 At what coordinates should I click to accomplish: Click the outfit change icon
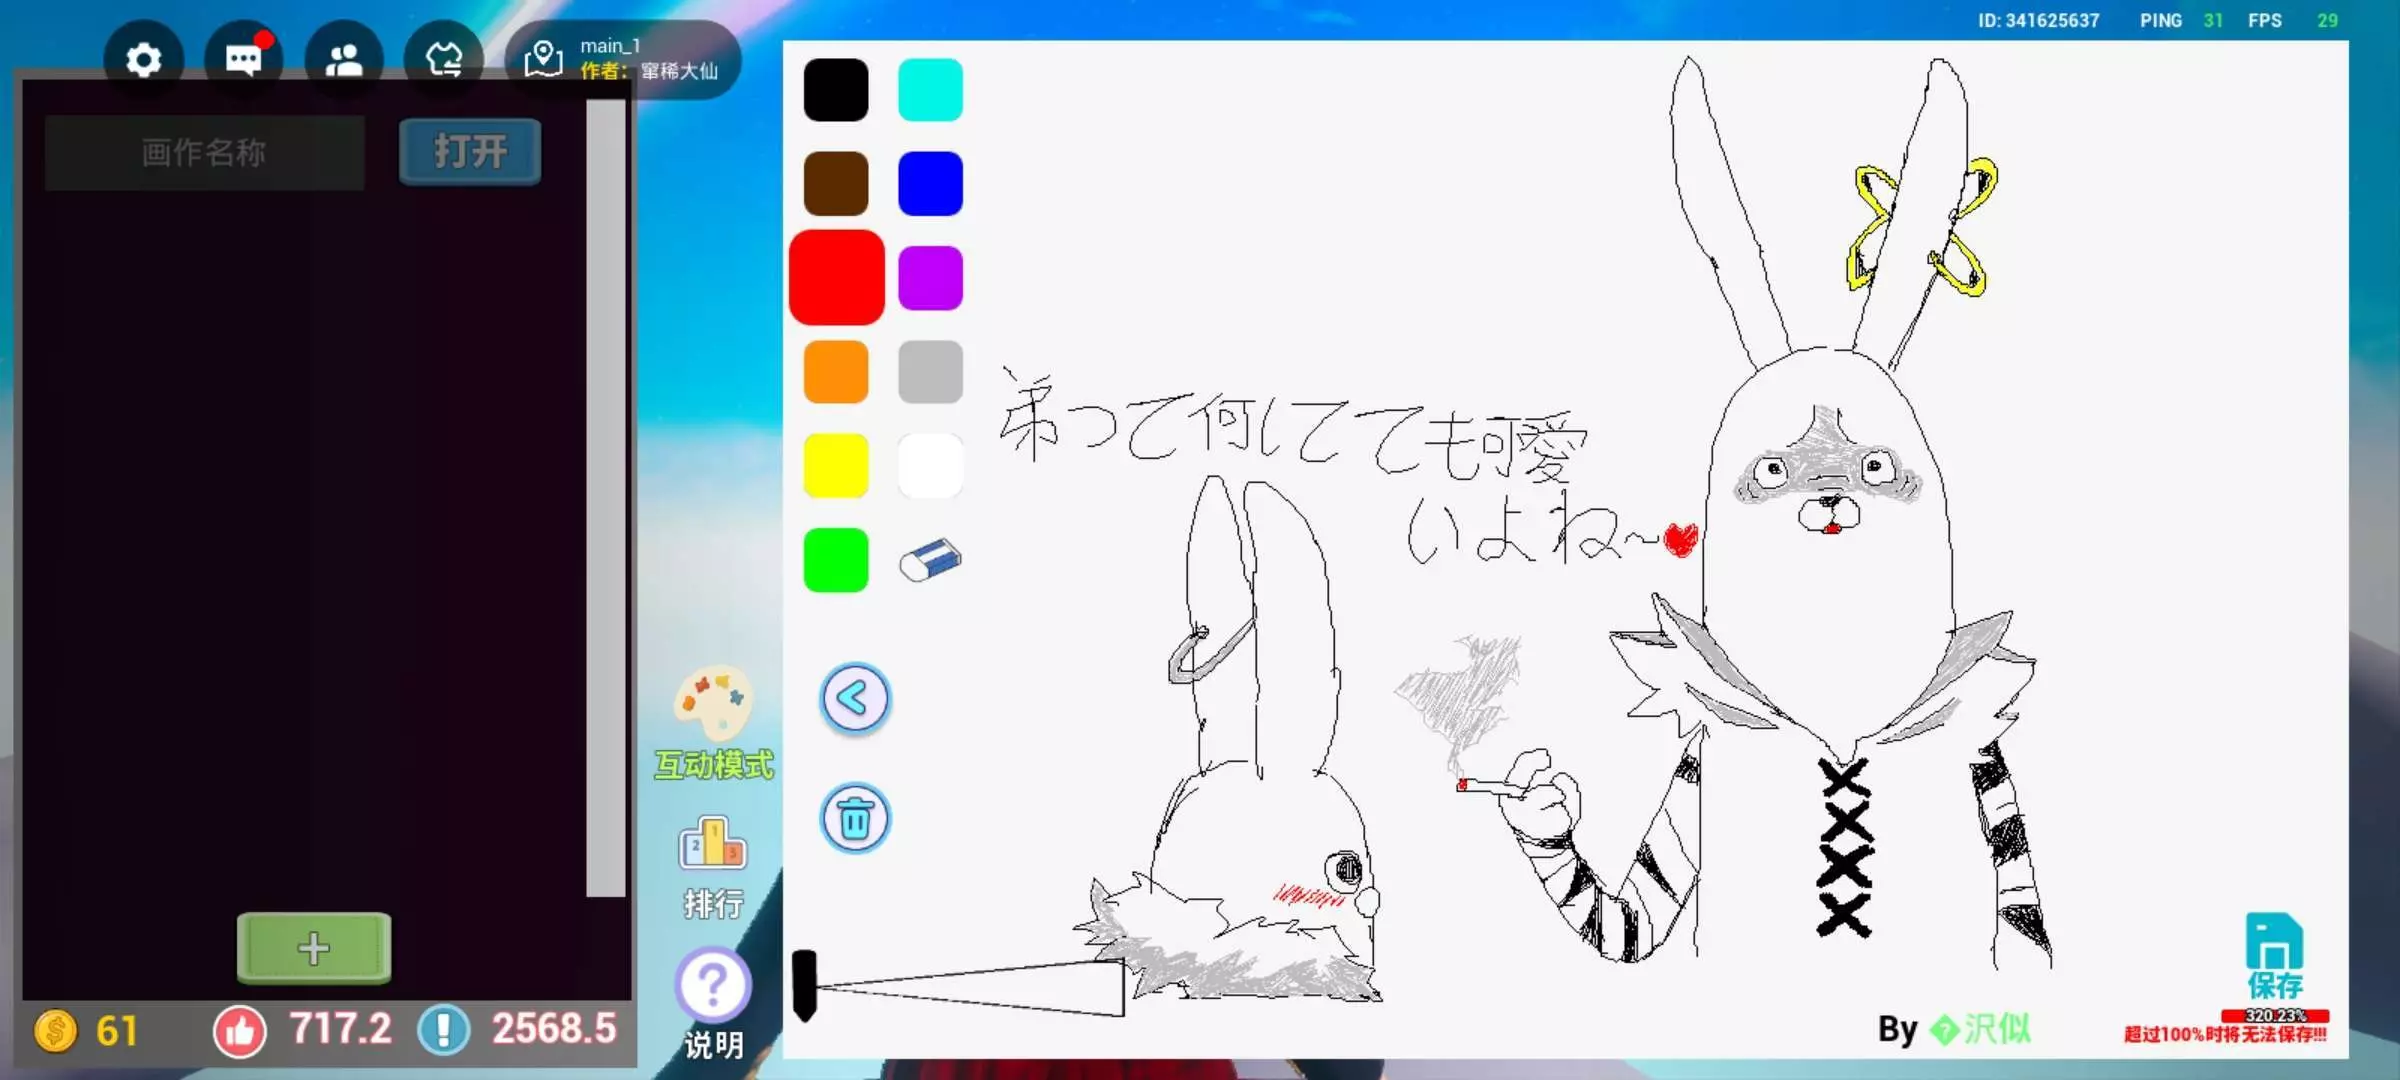click(x=443, y=60)
